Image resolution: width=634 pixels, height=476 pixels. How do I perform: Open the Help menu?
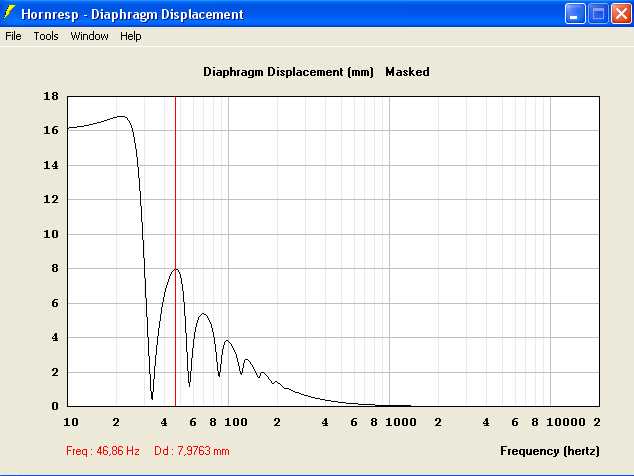131,36
